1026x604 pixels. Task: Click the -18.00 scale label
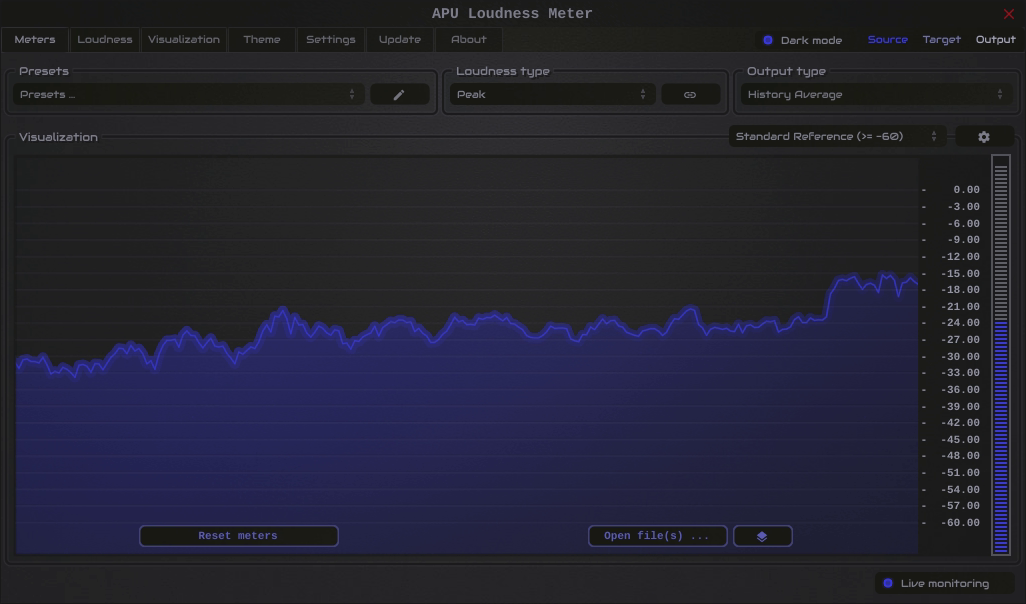[x=961, y=290]
